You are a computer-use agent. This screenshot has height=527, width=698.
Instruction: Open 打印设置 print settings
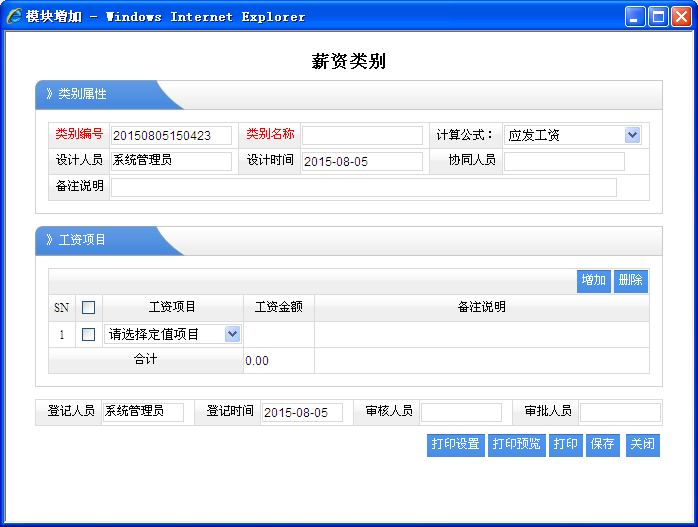[x=455, y=445]
